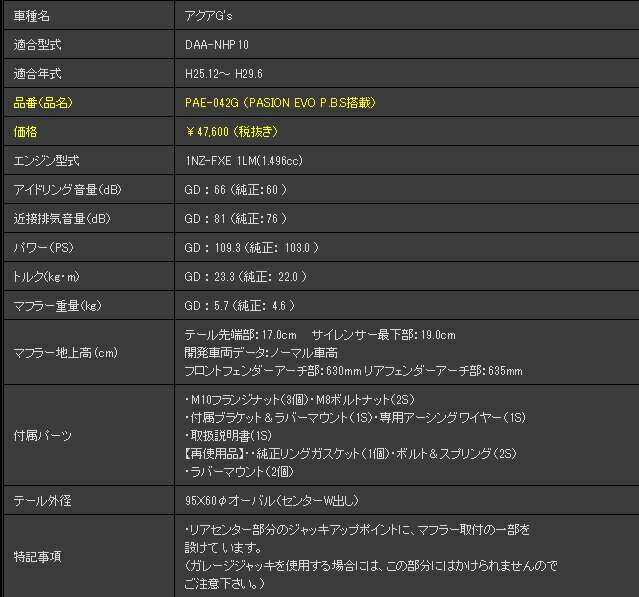This screenshot has width=639, height=597.
Task: Open the PAE-042G PASION EVO product text
Action: [x=280, y=103]
